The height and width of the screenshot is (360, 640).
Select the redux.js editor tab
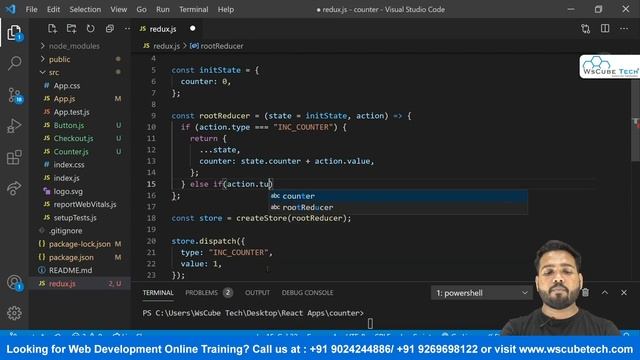167,29
